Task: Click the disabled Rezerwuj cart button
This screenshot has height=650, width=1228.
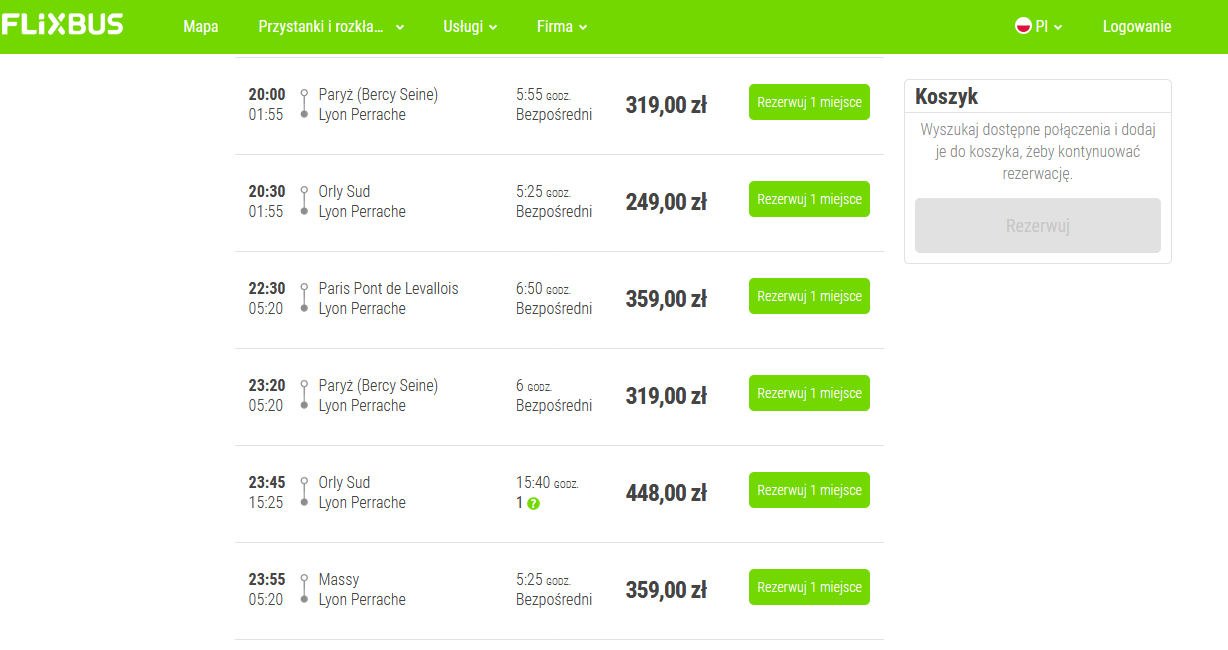Action: [1038, 225]
